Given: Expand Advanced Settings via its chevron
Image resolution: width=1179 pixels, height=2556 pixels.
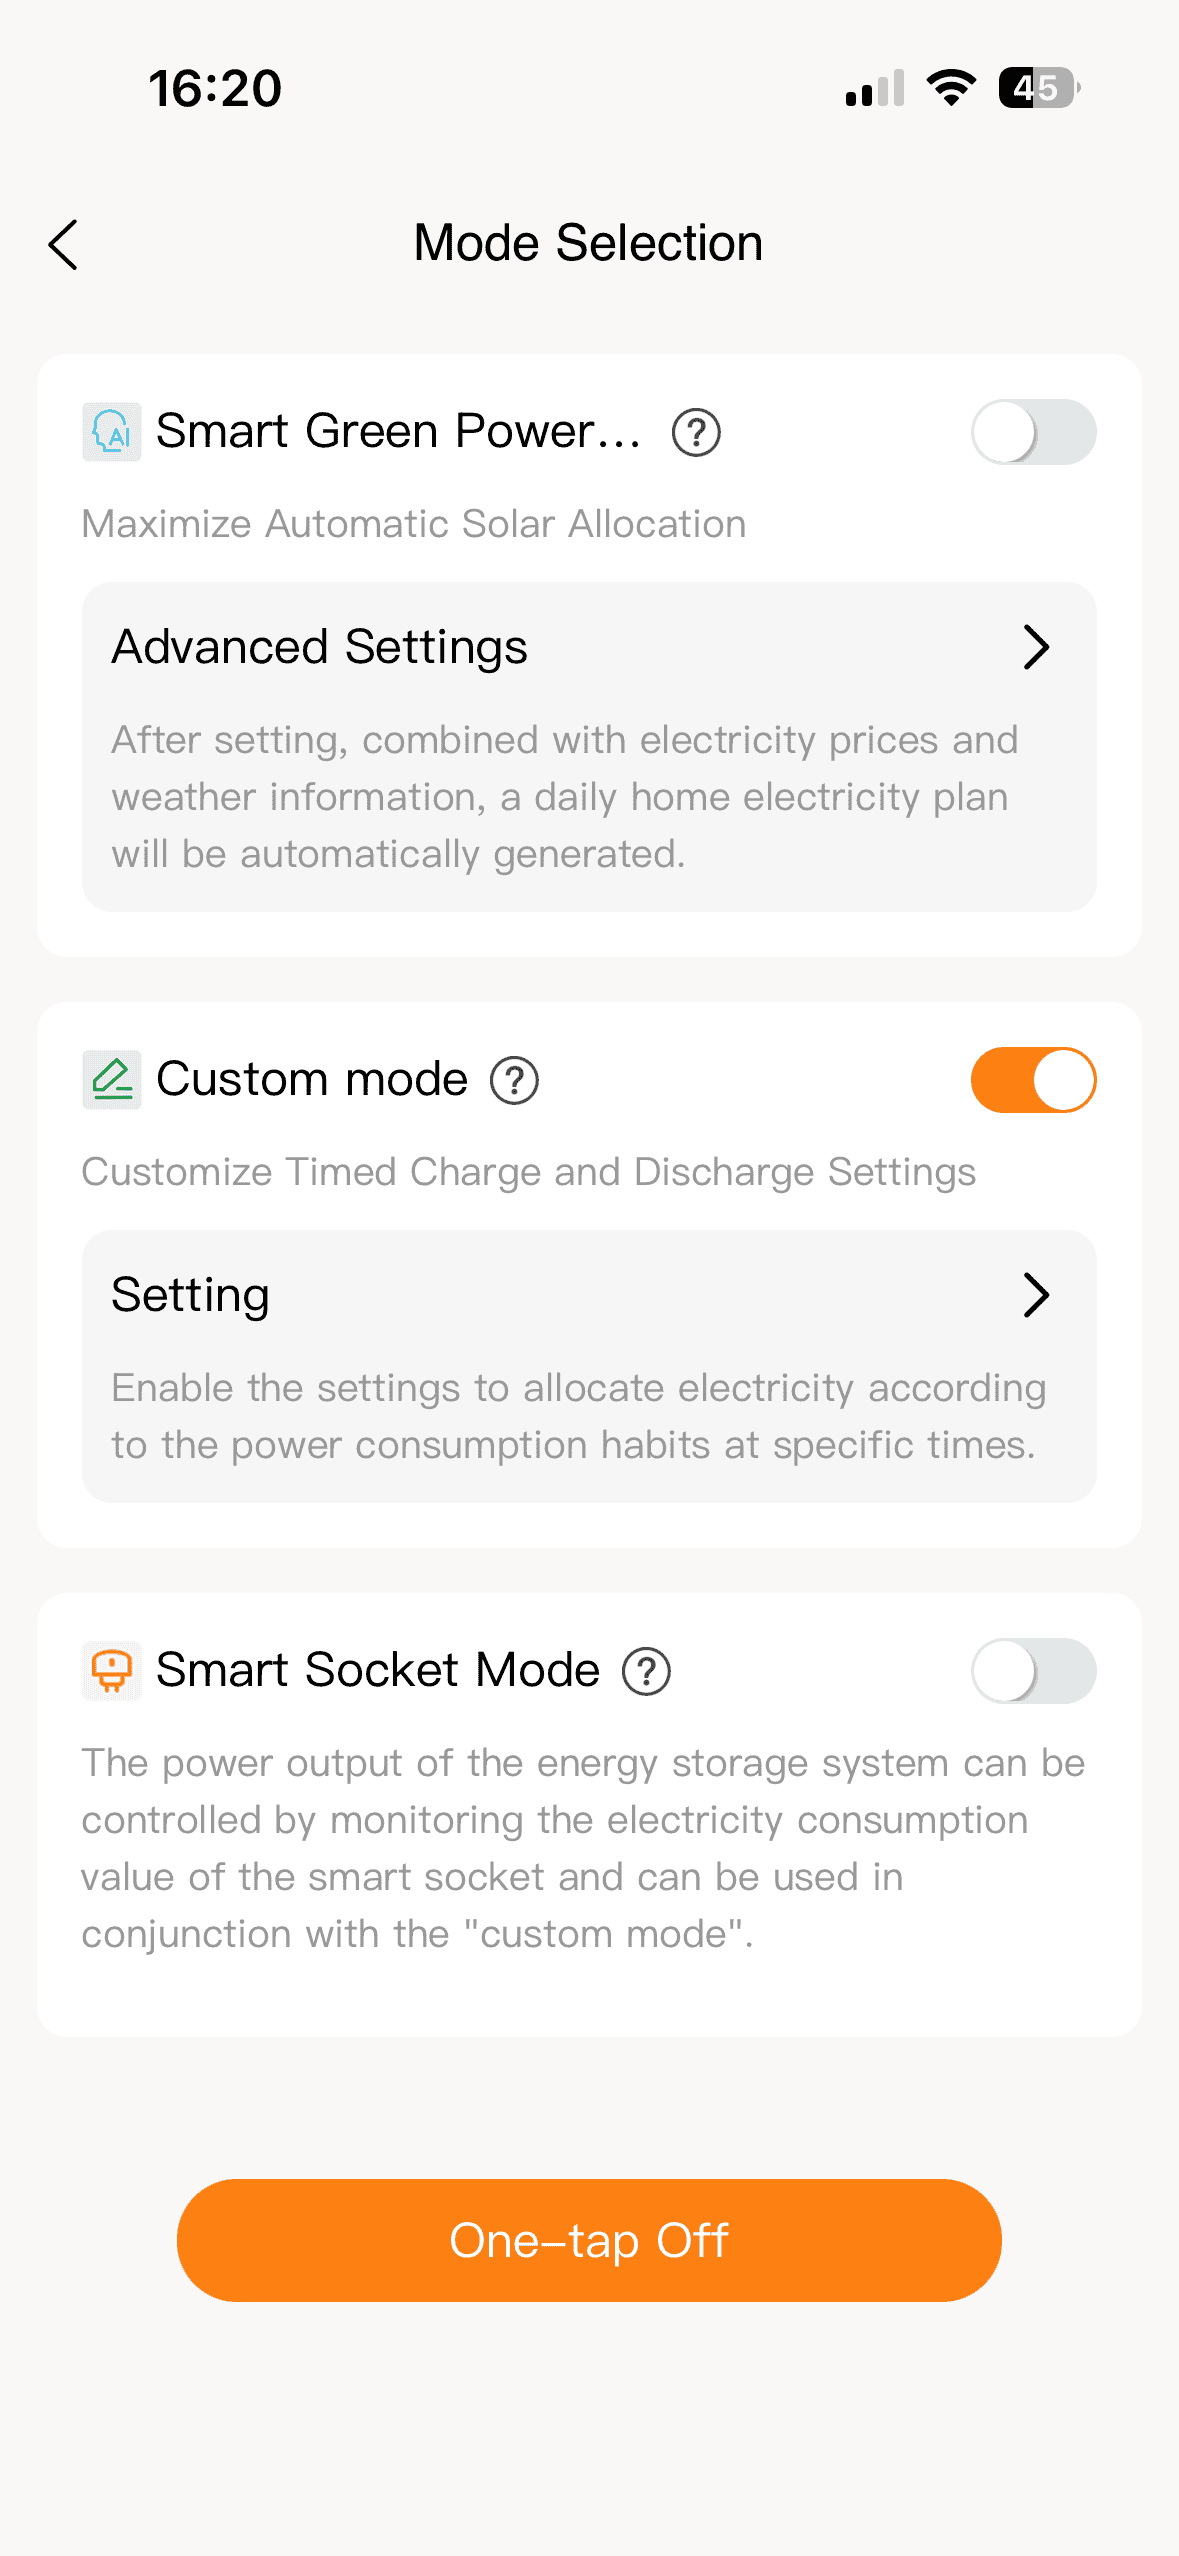Looking at the screenshot, I should (x=1036, y=647).
